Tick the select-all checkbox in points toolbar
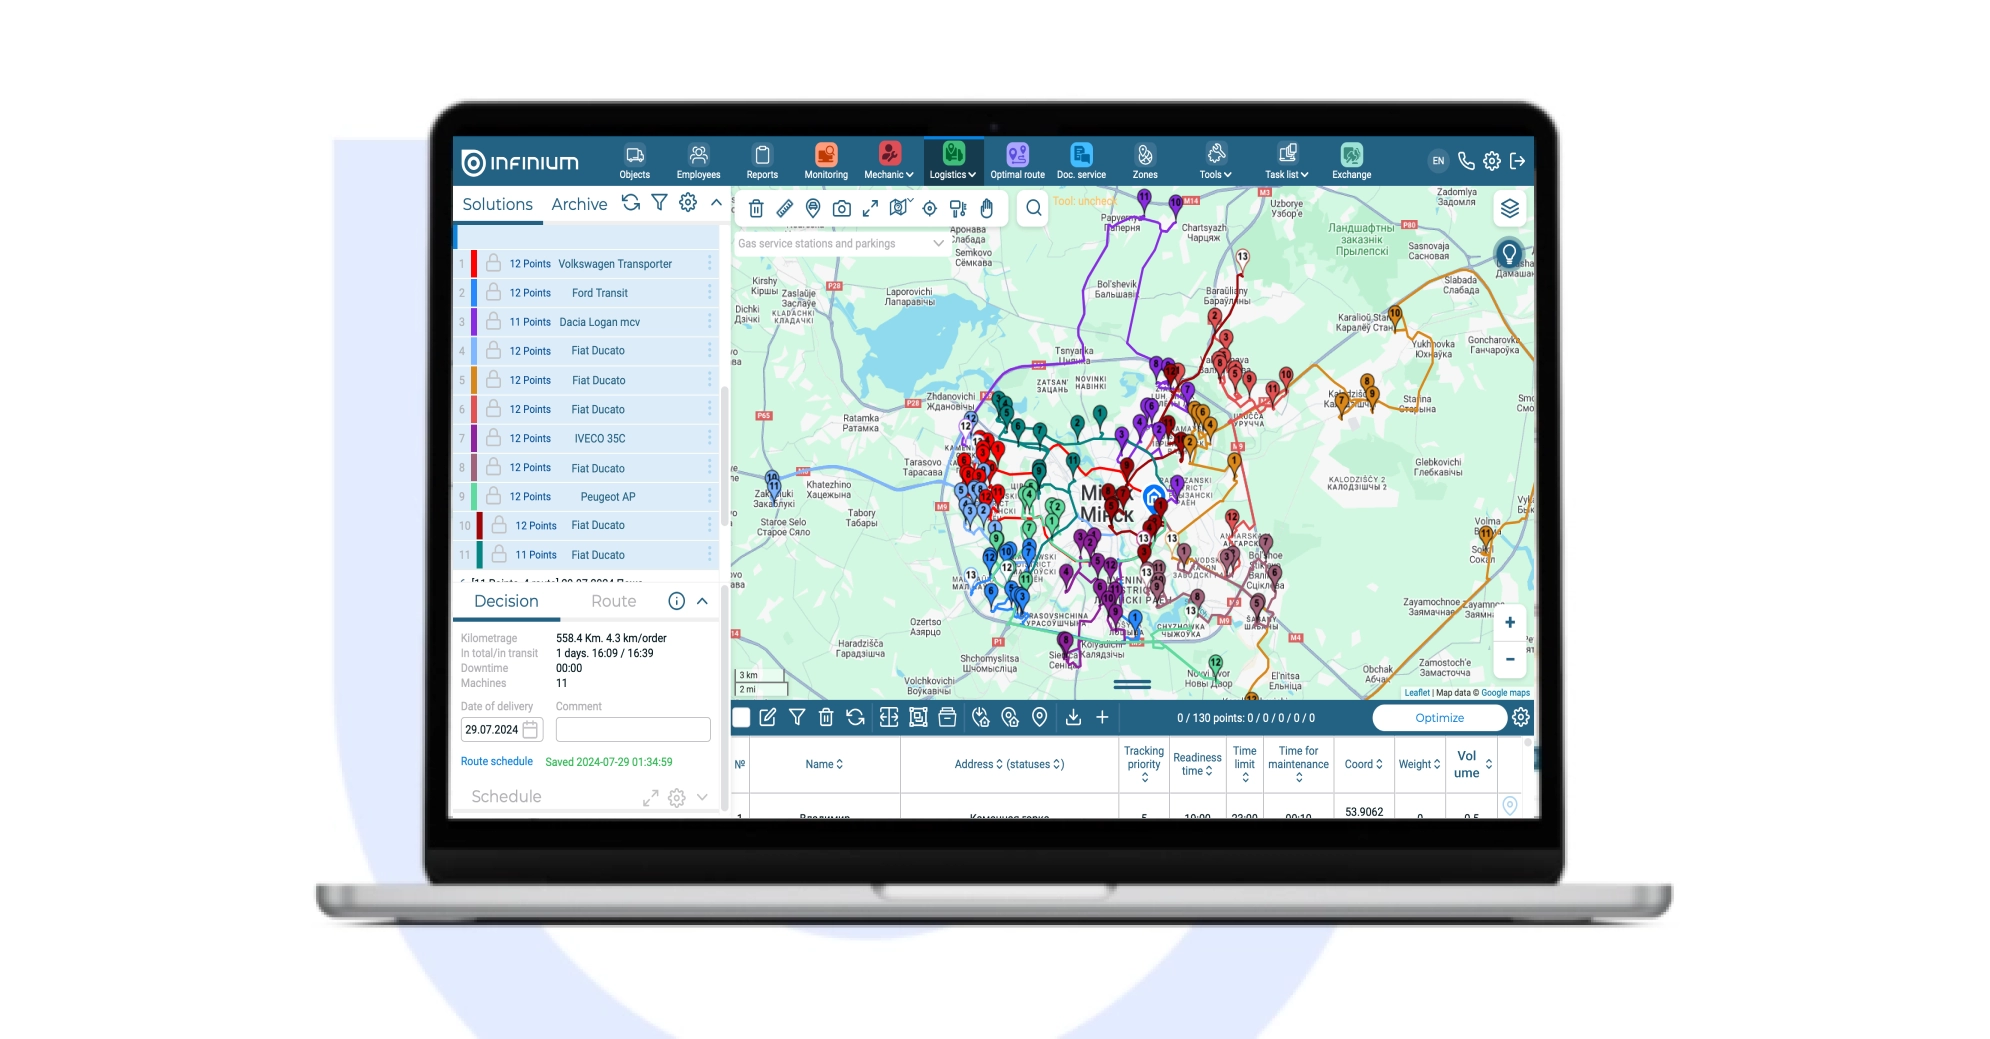This screenshot has width=1990, height=1039. (741, 717)
